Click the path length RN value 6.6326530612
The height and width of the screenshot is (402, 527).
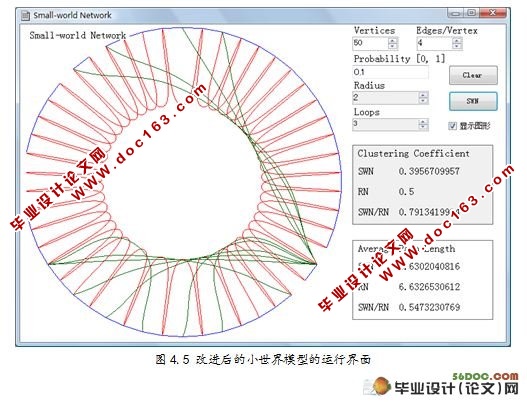429,287
